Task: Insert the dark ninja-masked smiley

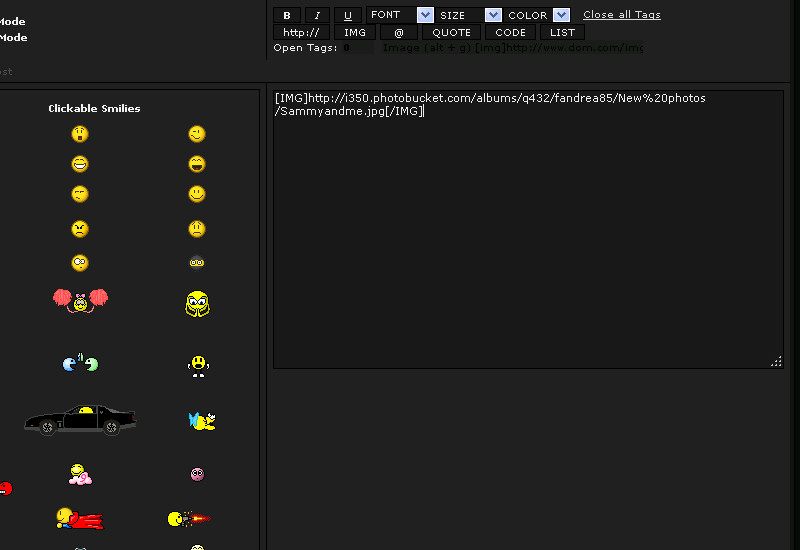Action: click(x=197, y=262)
